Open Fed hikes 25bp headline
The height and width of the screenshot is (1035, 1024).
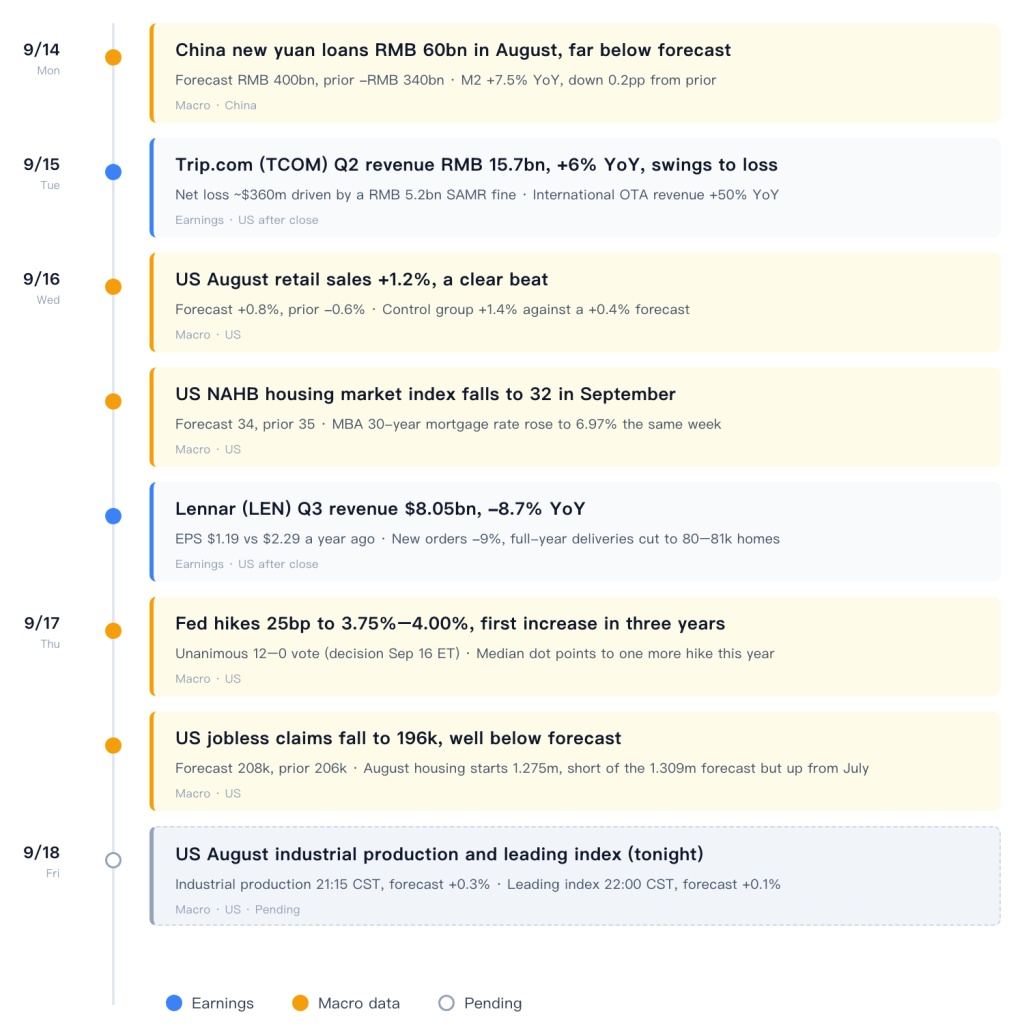(450, 624)
